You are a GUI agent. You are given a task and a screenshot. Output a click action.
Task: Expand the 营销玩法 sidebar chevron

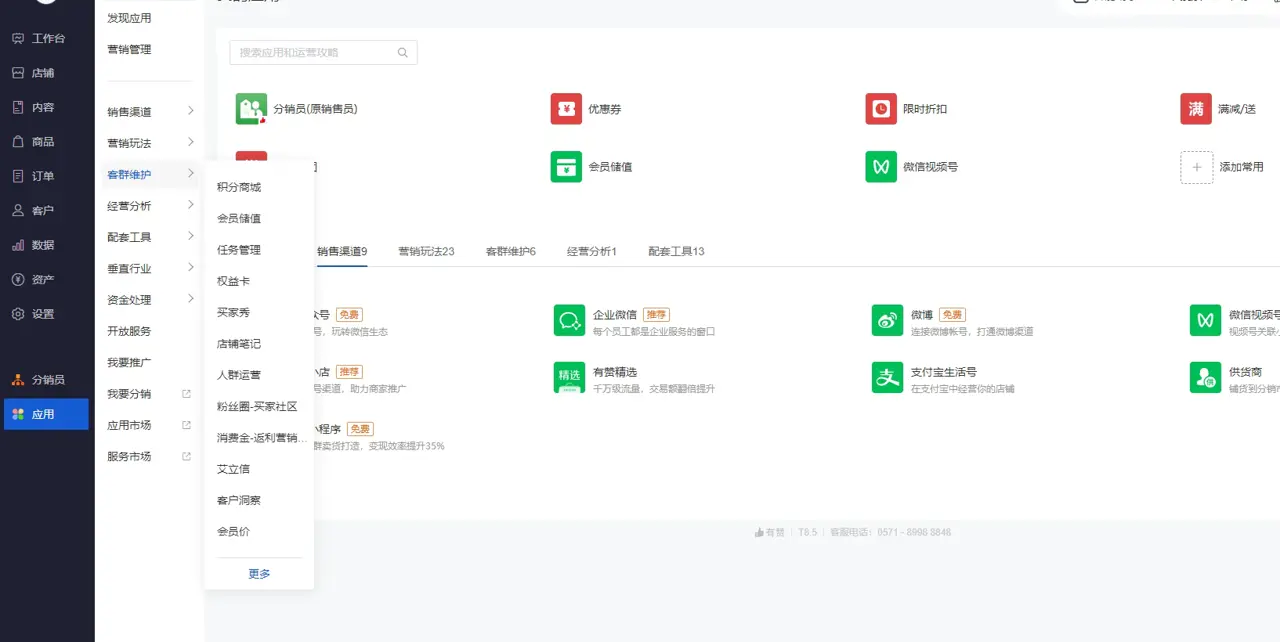click(x=190, y=143)
